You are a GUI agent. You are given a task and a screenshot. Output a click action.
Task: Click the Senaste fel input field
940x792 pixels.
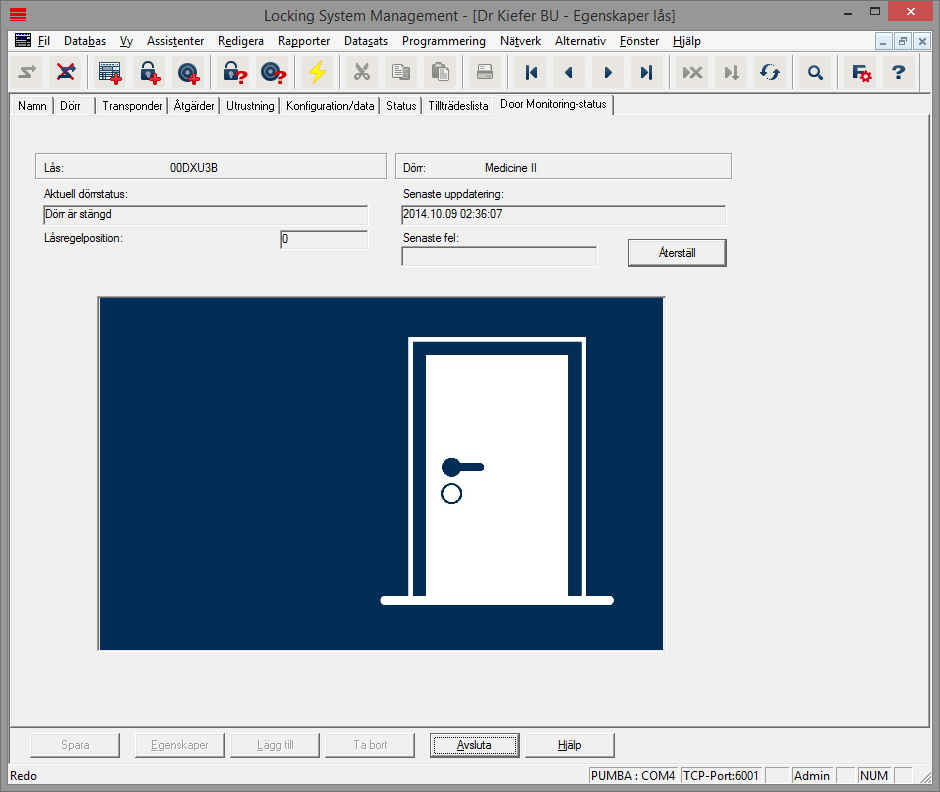click(499, 256)
